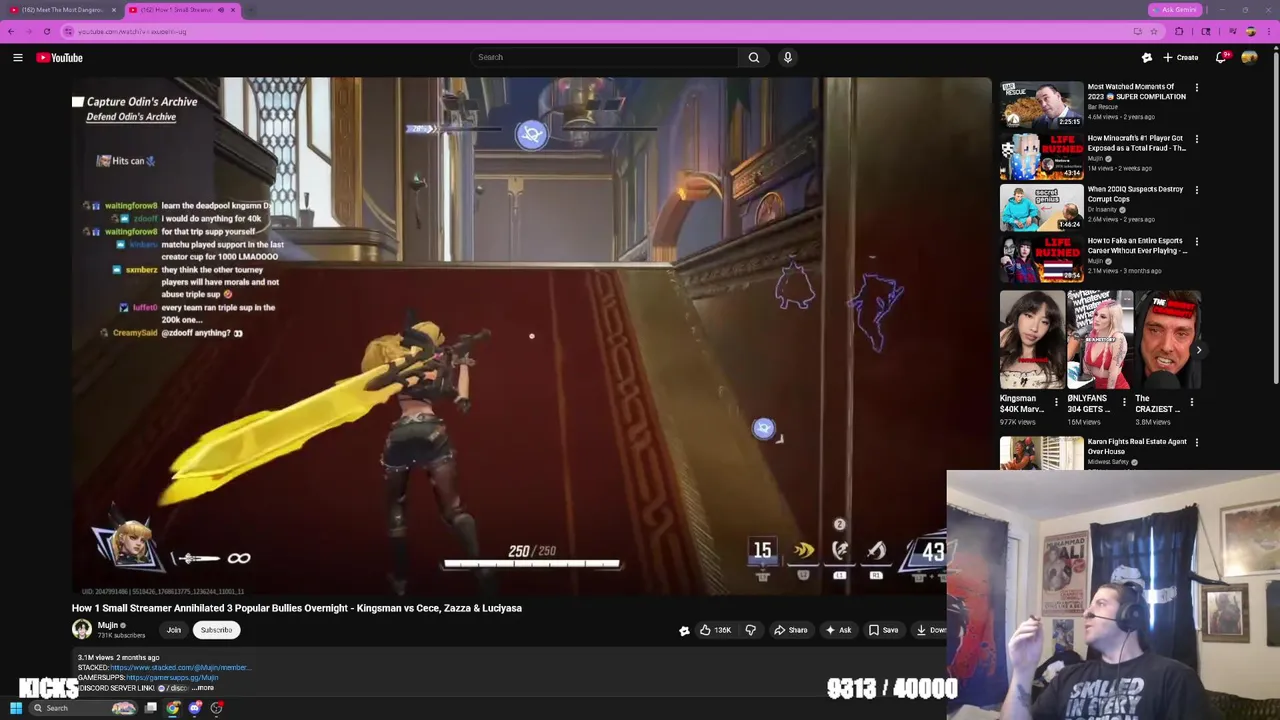Image resolution: width=1280 pixels, height=720 pixels.
Task: Open YouTube notifications bell
Action: click(x=1220, y=57)
